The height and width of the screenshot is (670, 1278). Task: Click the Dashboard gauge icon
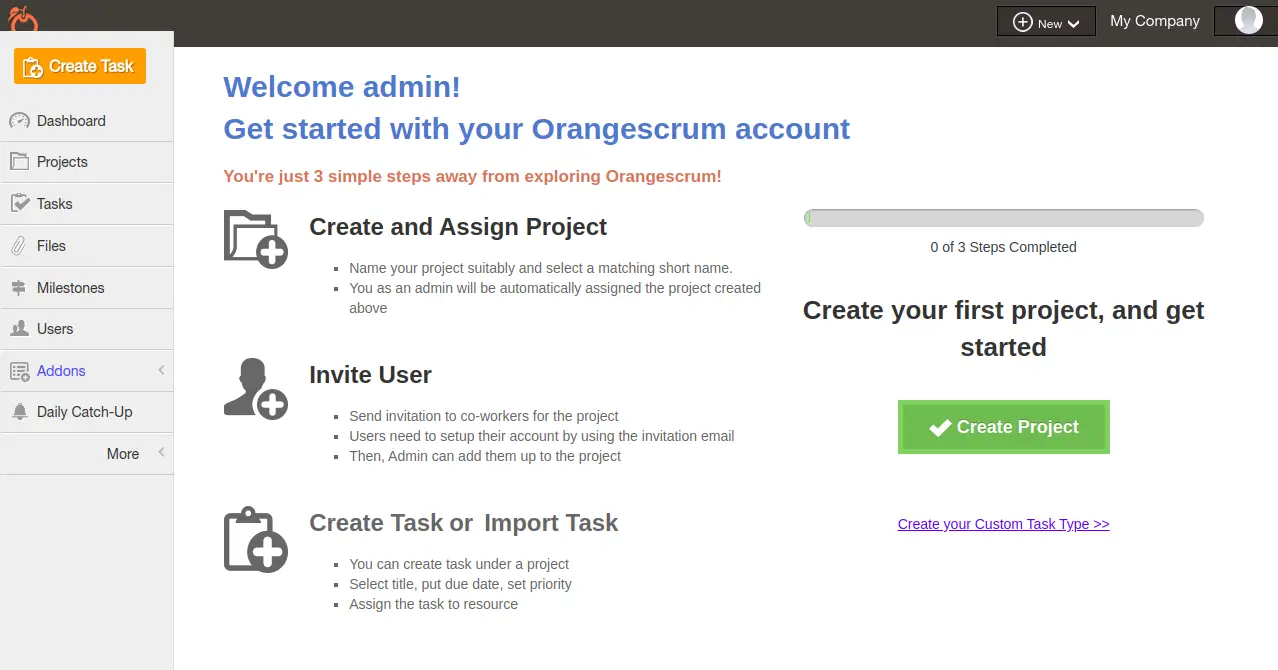pyautogui.click(x=19, y=121)
